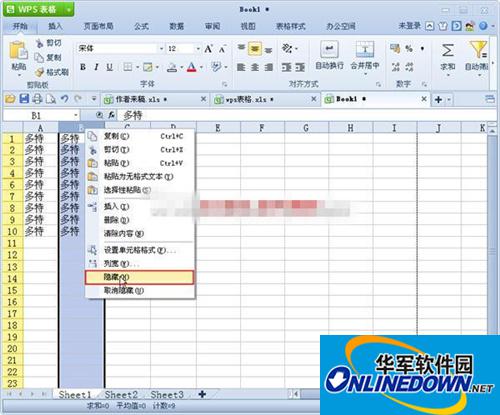The height and width of the screenshot is (415, 500).
Task: Choose 复制(C) in the context menu
Action: 140,136
